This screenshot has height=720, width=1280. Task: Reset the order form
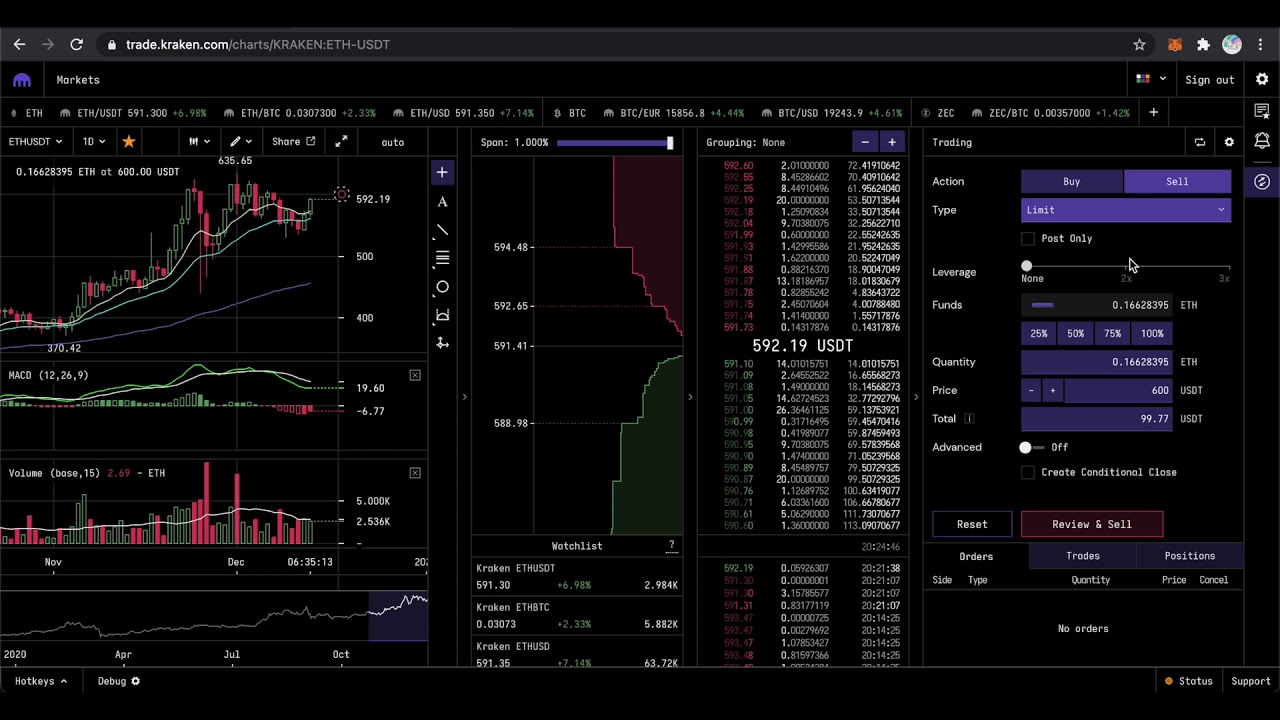(x=972, y=524)
